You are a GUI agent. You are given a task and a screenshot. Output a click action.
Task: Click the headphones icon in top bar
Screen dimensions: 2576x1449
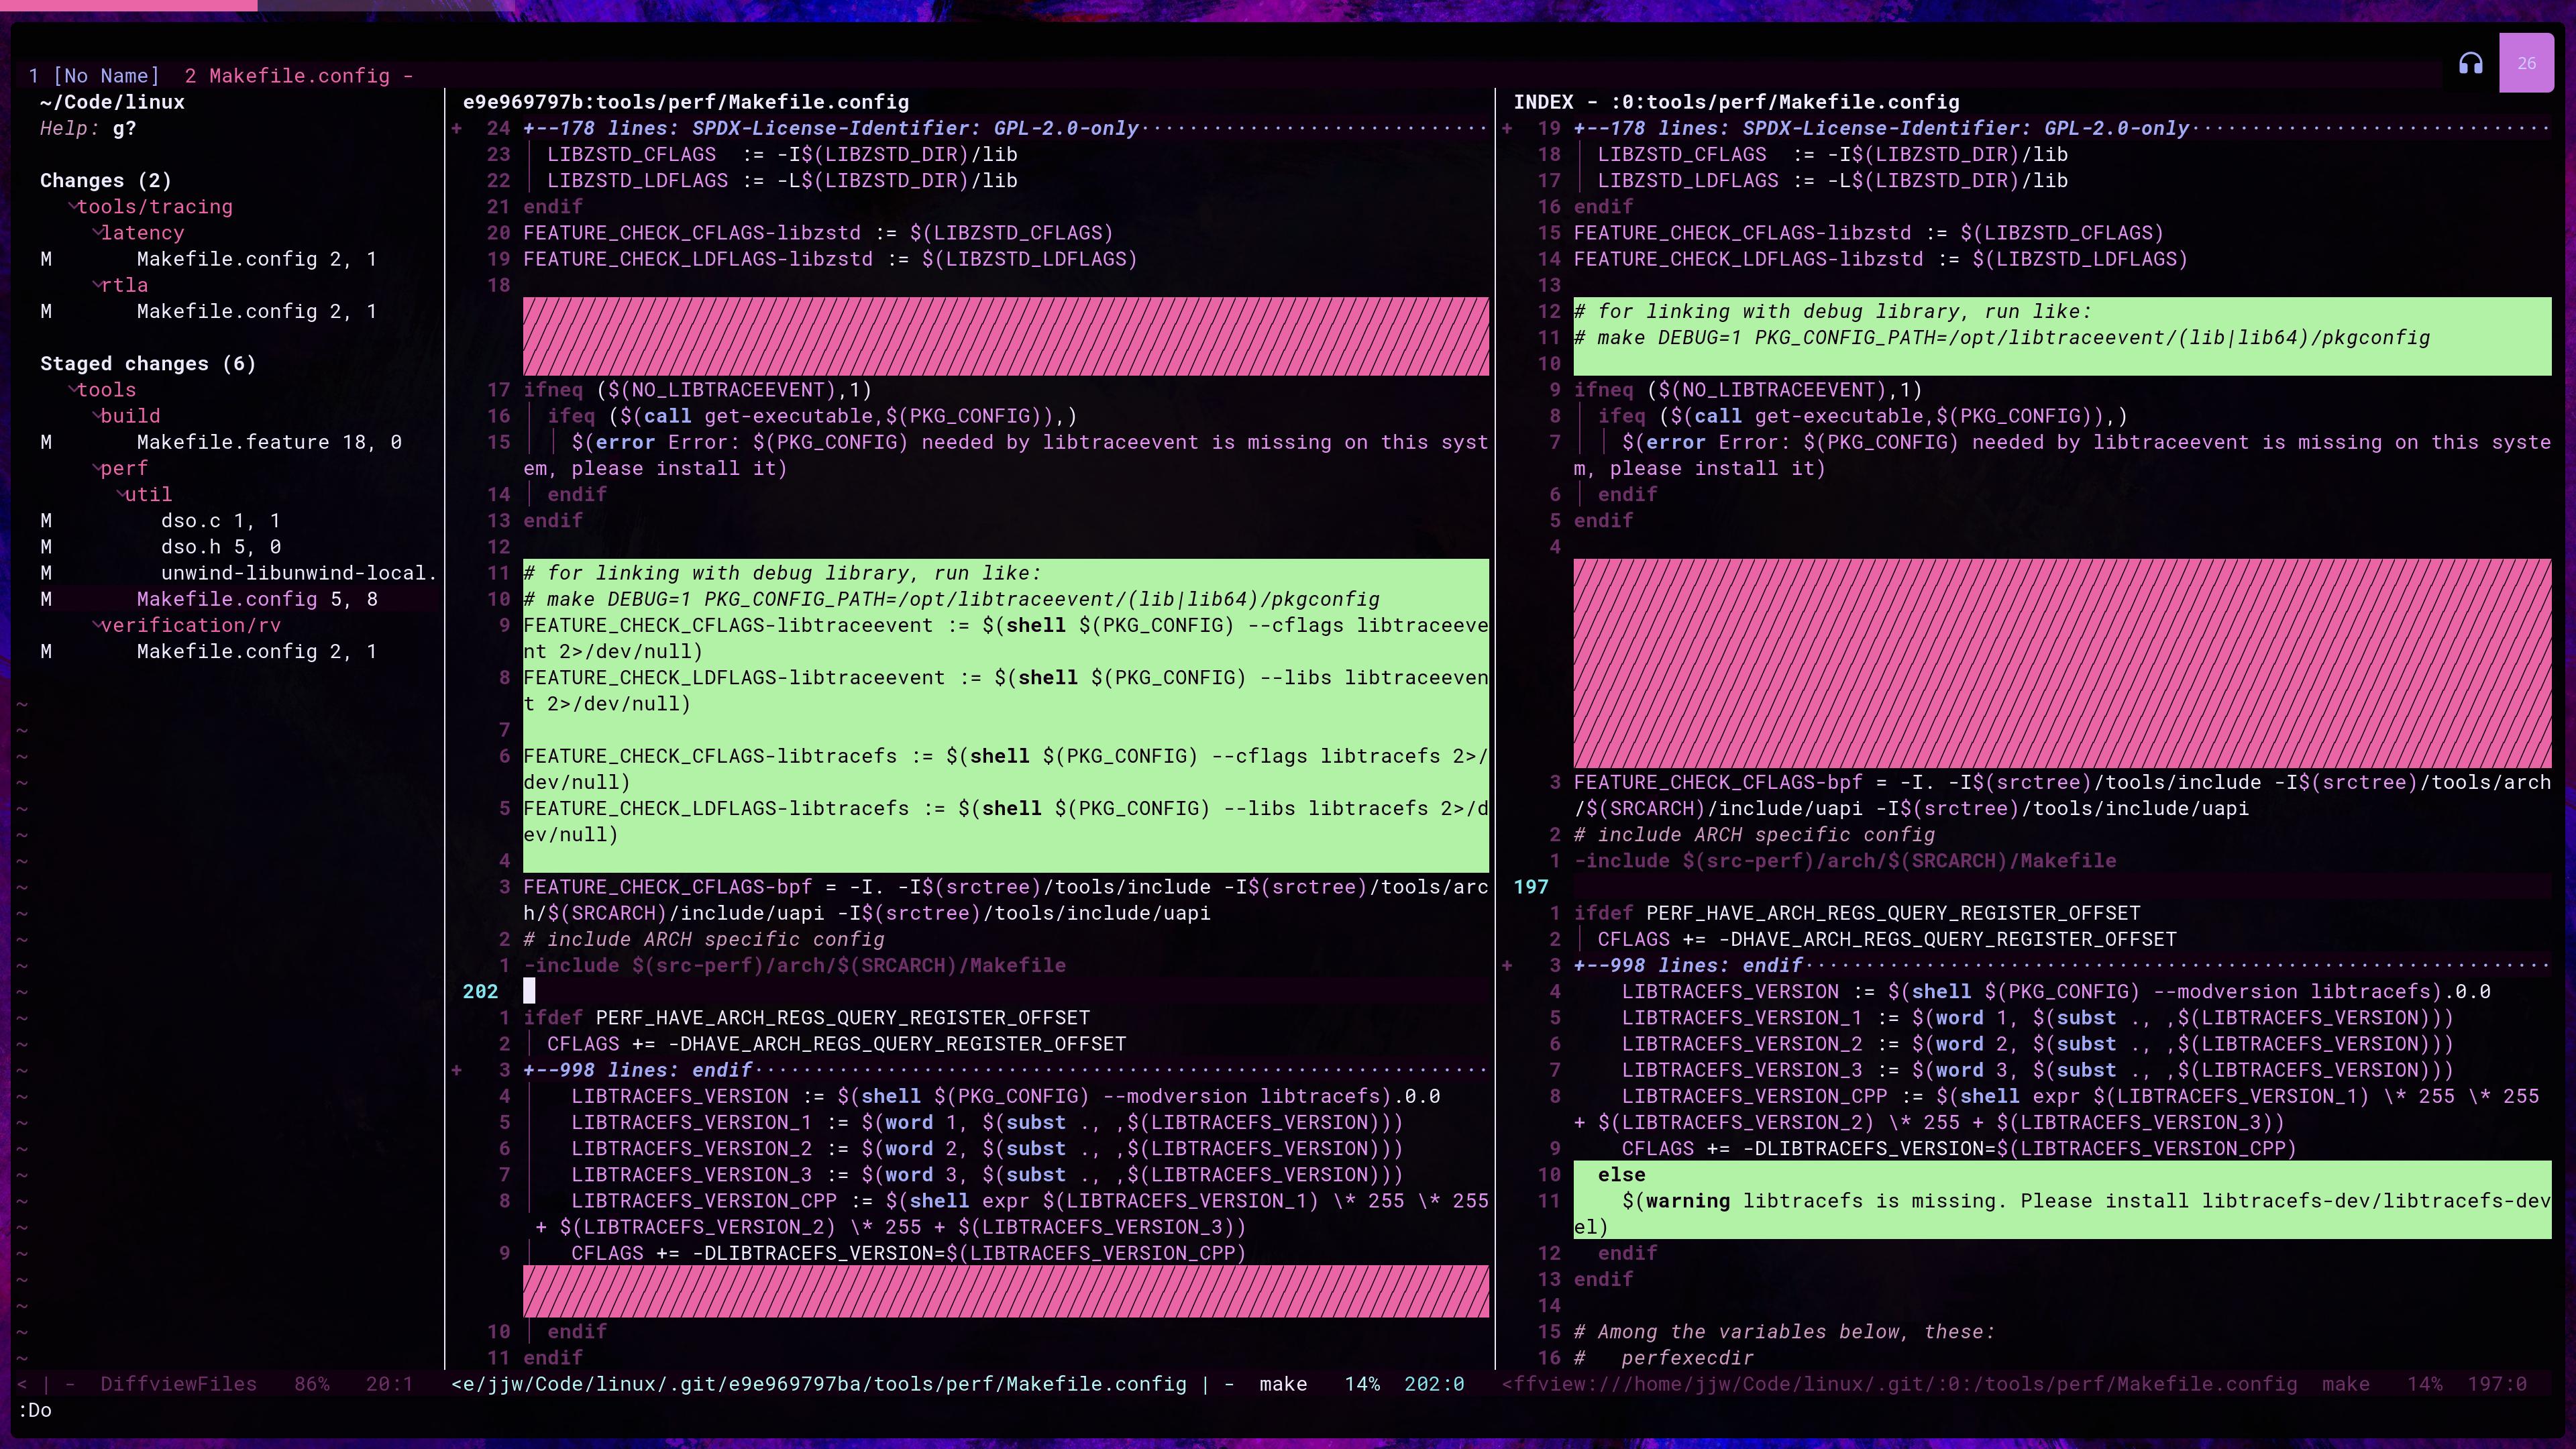point(2470,64)
